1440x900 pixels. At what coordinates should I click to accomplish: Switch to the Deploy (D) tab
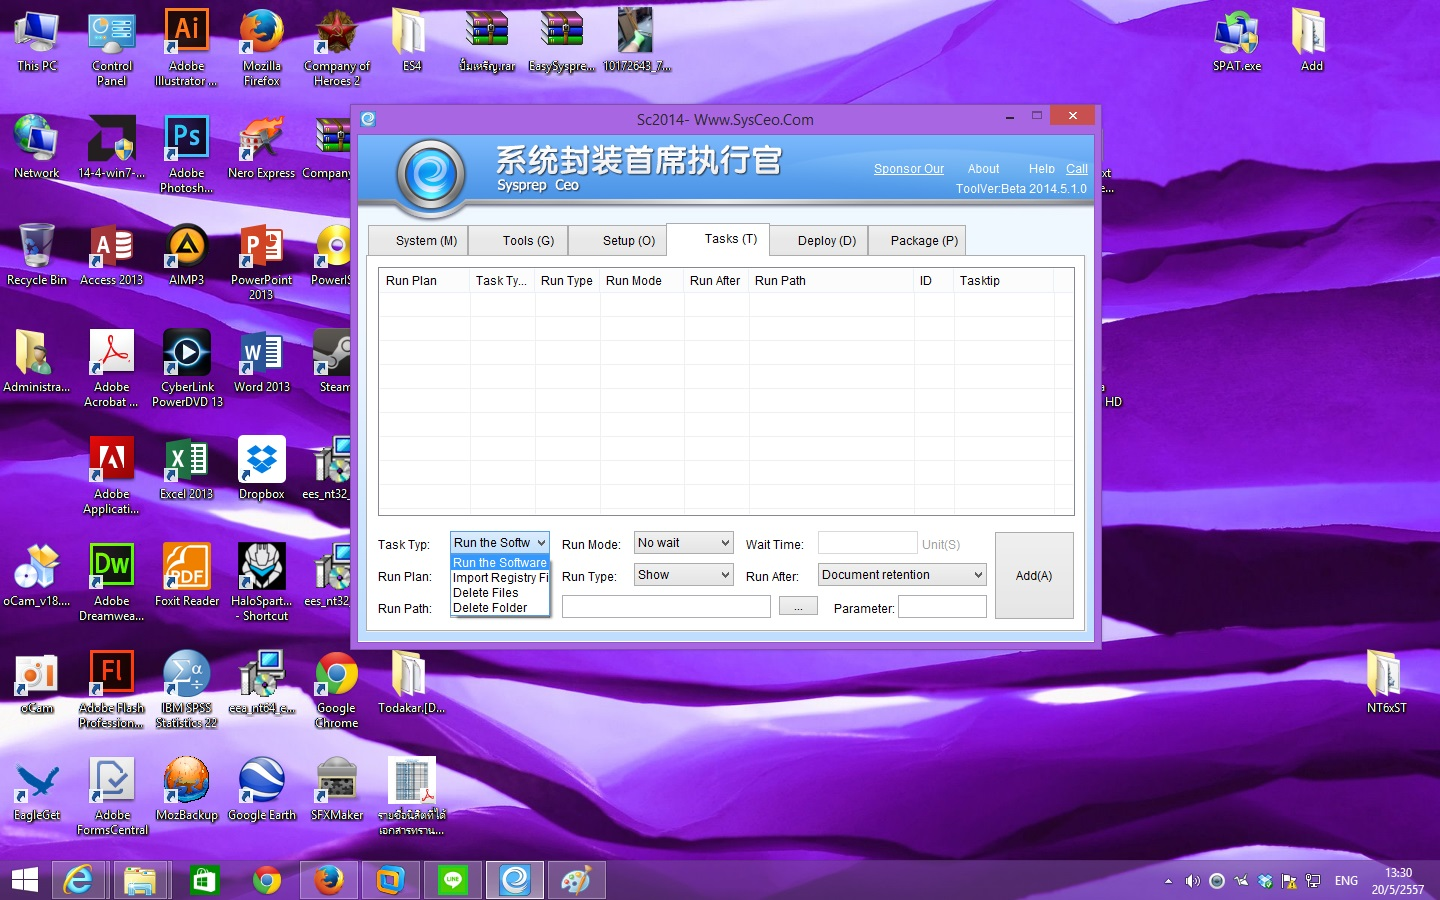point(818,241)
